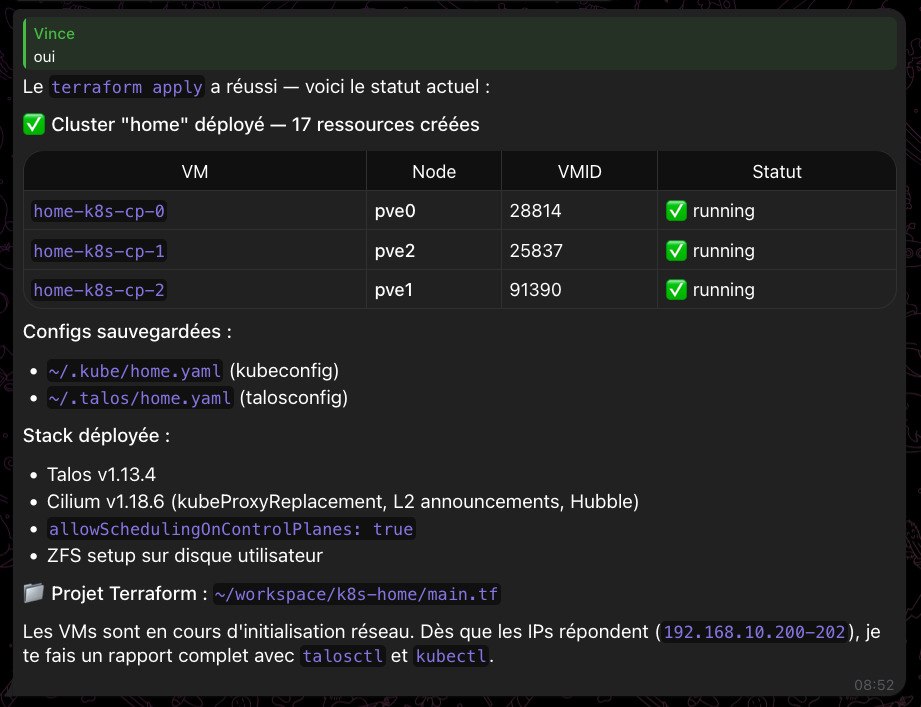Click the VM column header
The image size is (921, 707).
pos(194,171)
